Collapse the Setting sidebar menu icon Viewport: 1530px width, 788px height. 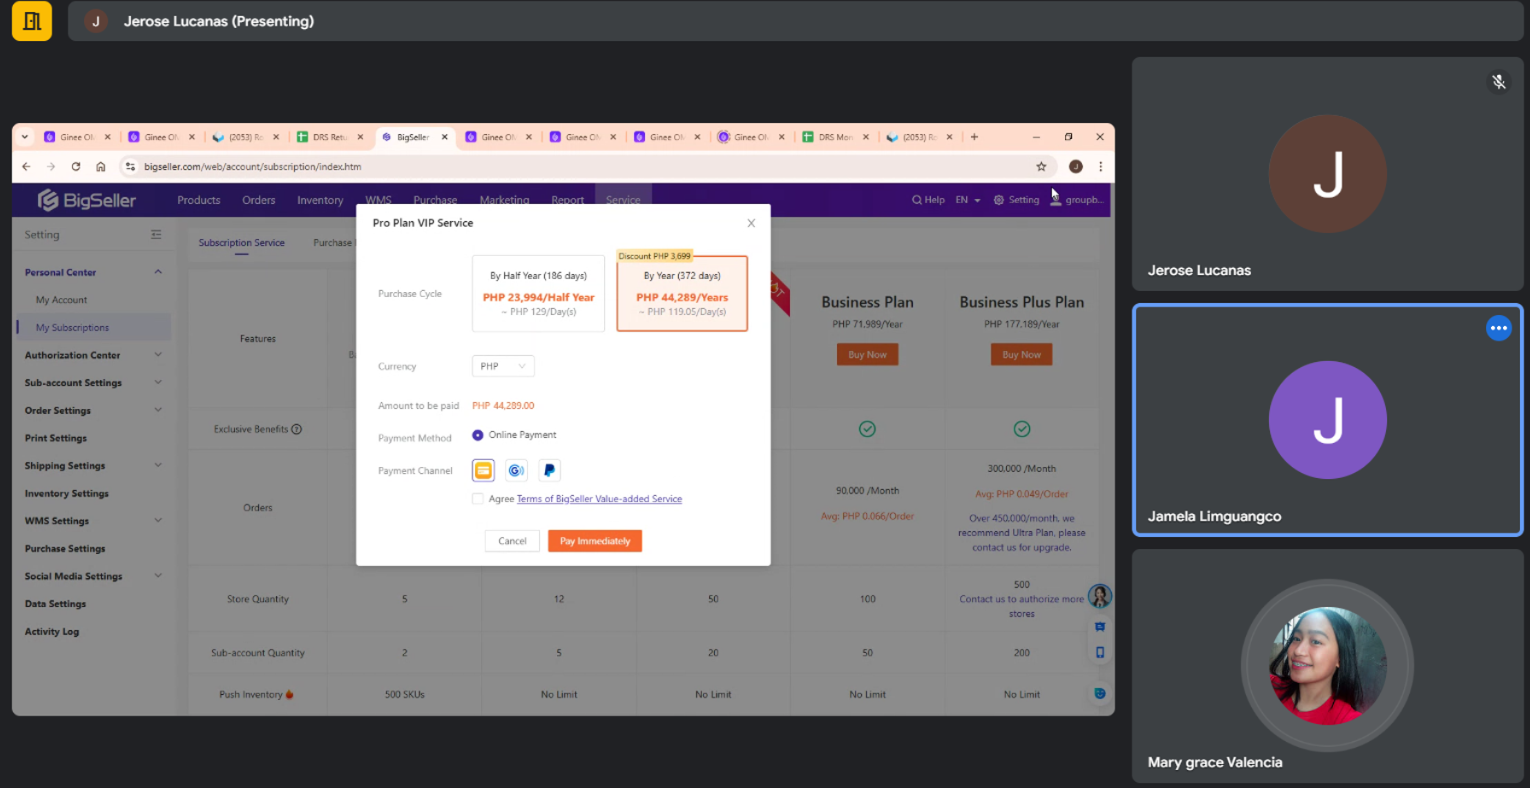click(x=156, y=235)
